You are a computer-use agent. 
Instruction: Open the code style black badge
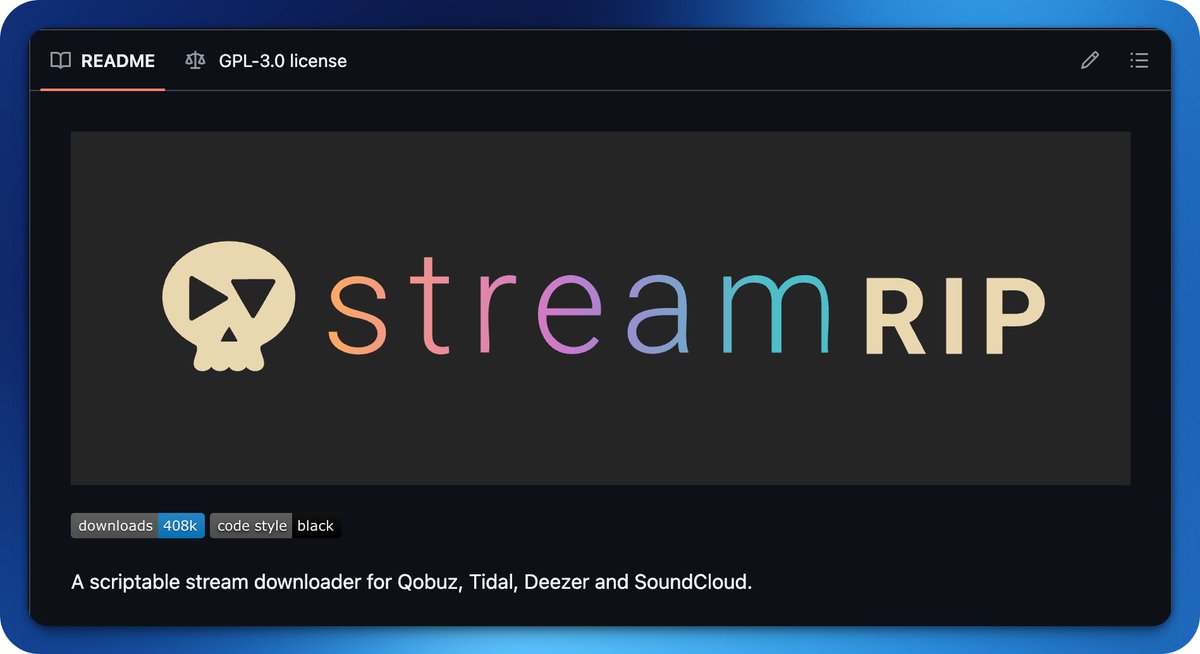[x=275, y=526]
